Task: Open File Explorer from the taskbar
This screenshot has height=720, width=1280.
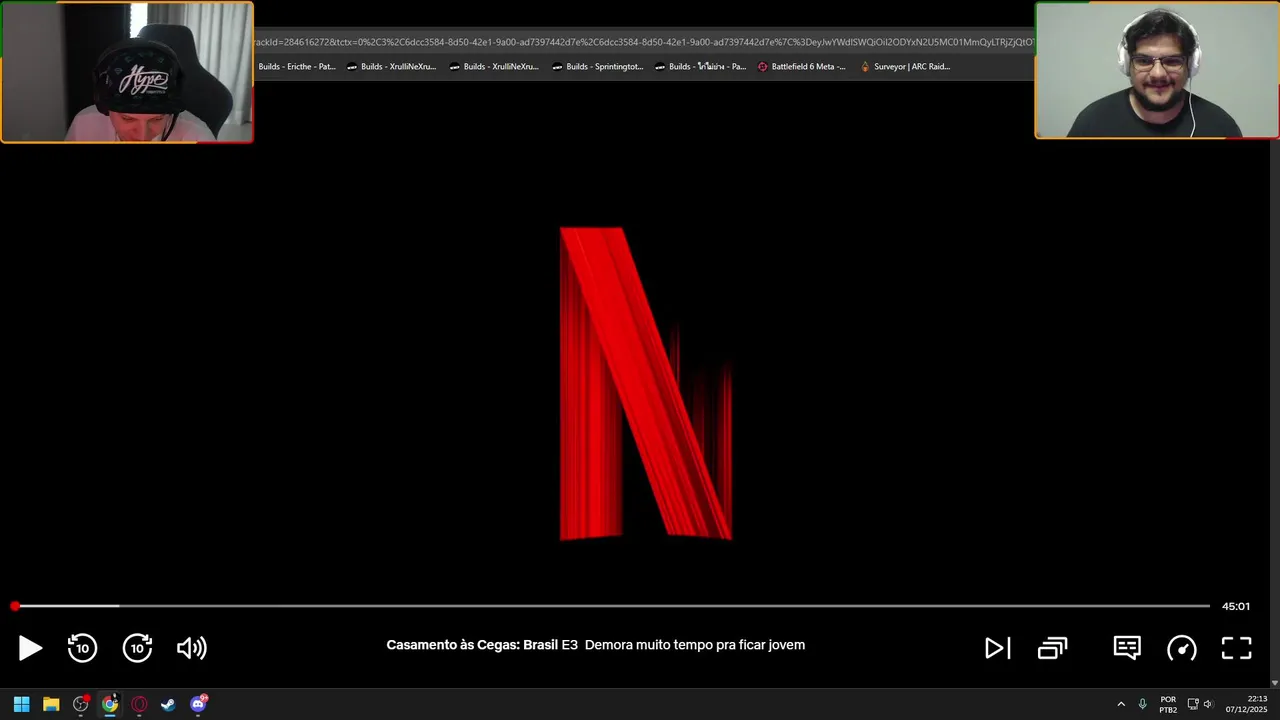Action: click(x=51, y=704)
